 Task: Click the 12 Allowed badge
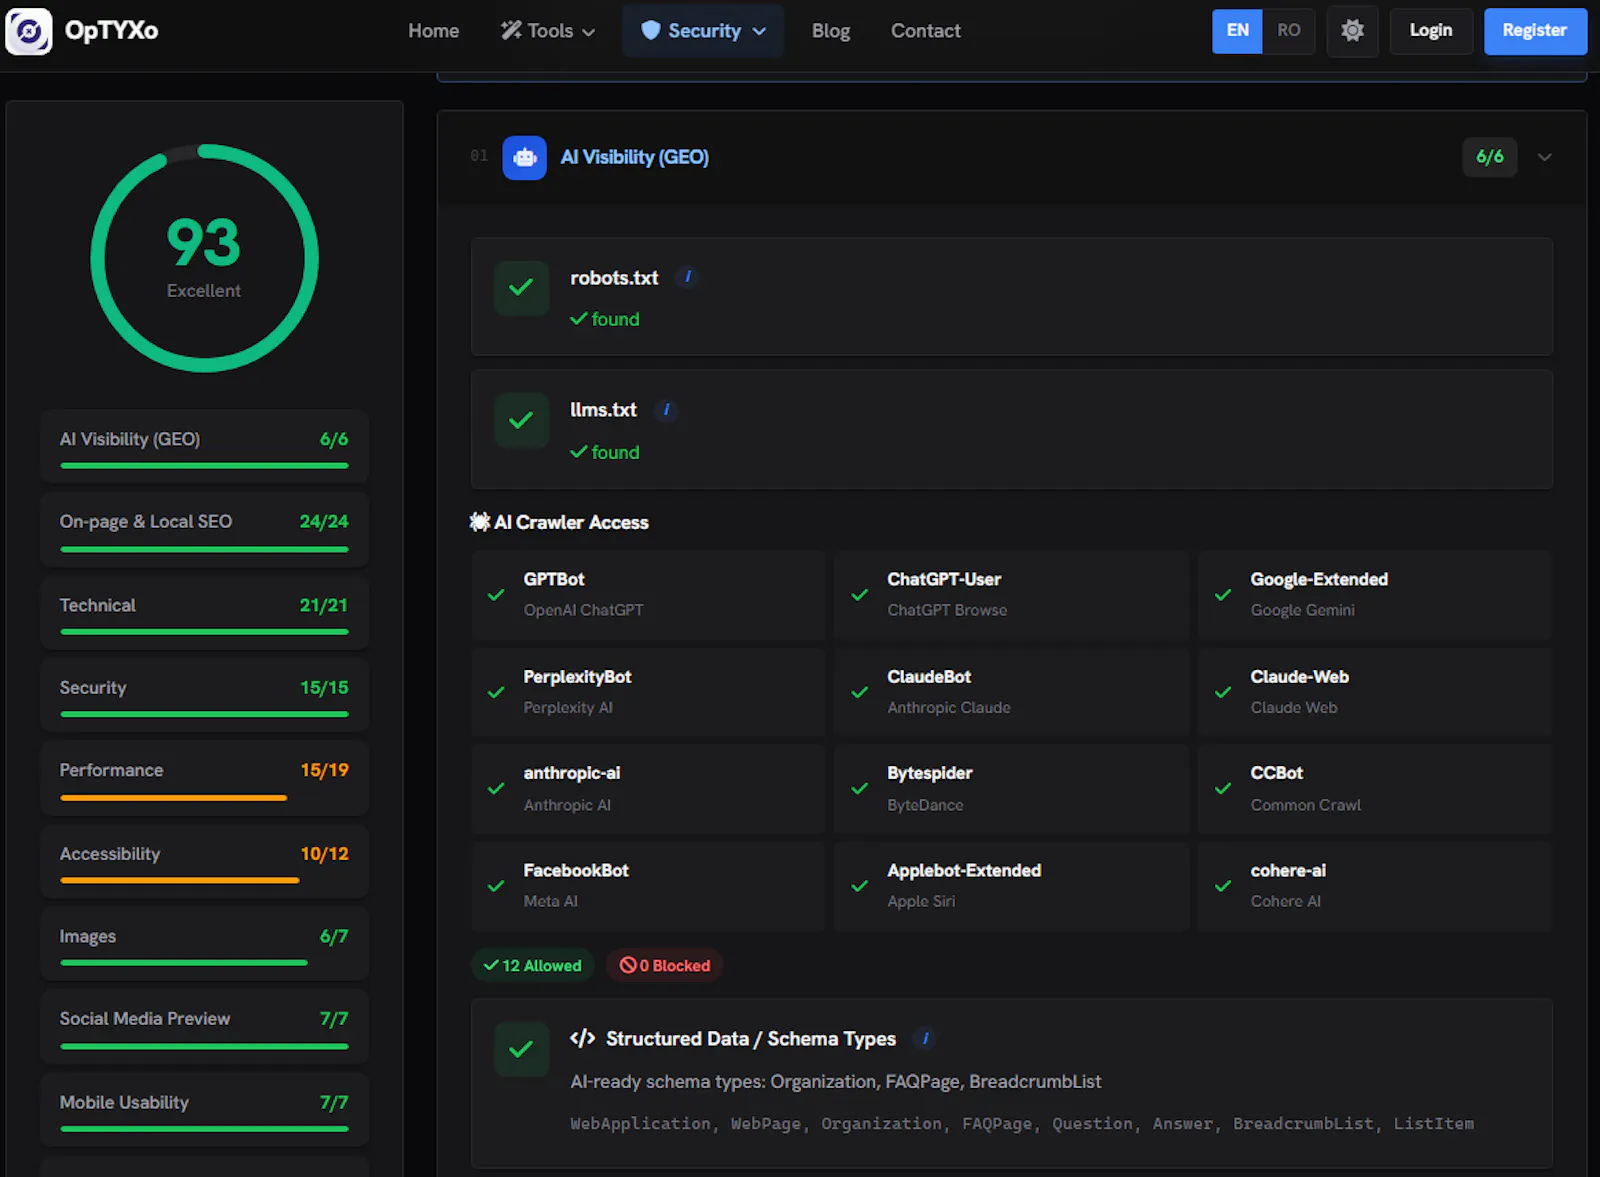[533, 965]
